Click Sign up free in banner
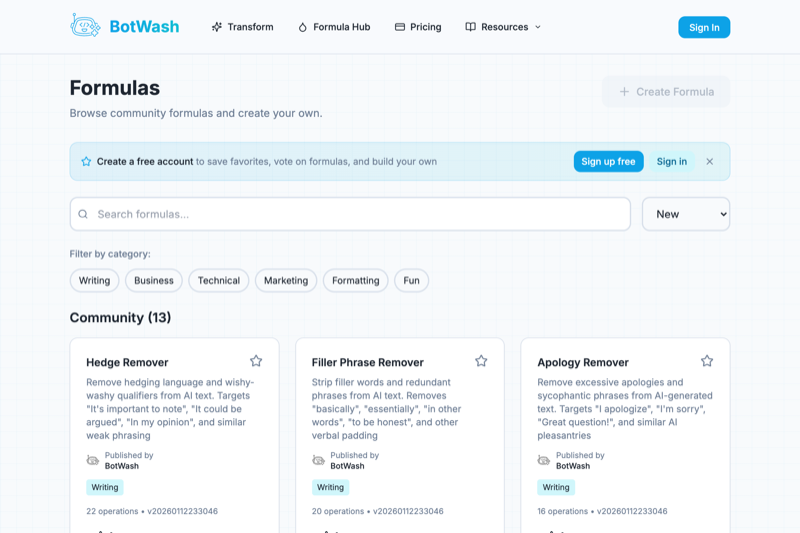The height and width of the screenshot is (533, 800). pyautogui.click(x=608, y=161)
